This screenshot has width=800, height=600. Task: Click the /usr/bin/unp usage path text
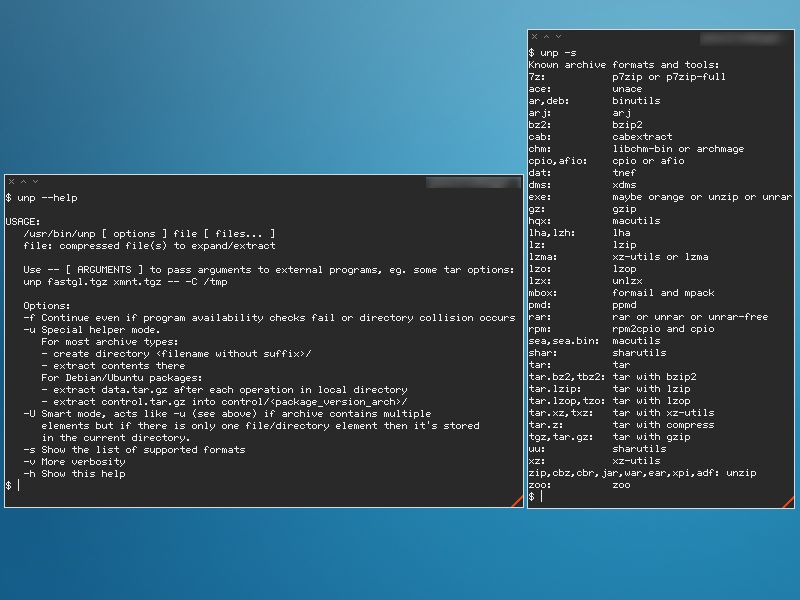(59, 234)
